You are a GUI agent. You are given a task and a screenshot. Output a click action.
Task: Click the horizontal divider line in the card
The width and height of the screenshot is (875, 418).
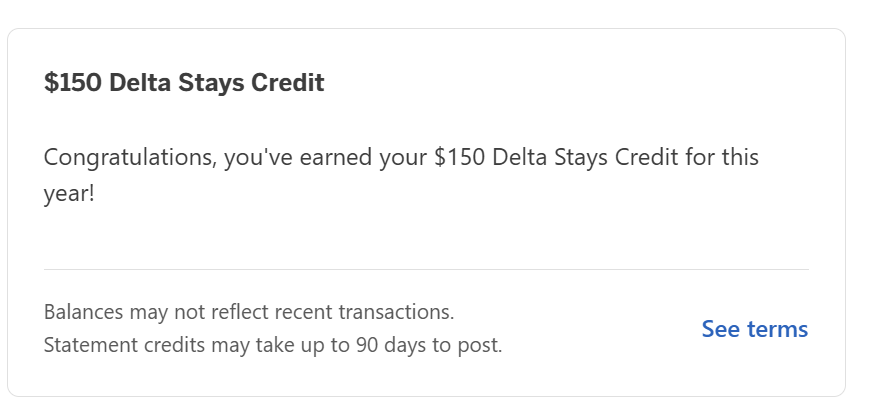[x=426, y=269]
